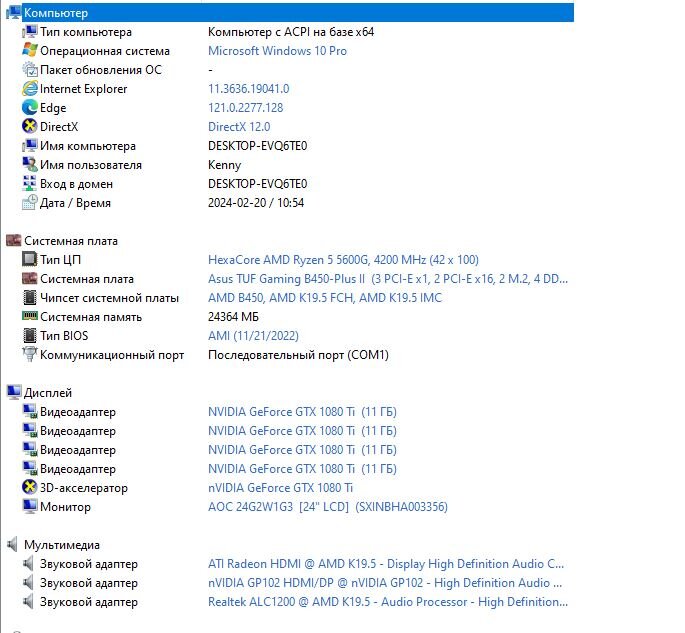This screenshot has height=633, width=685.
Task: Select the date value 2024-02-20 / 10:54
Action: pyautogui.click(x=256, y=203)
